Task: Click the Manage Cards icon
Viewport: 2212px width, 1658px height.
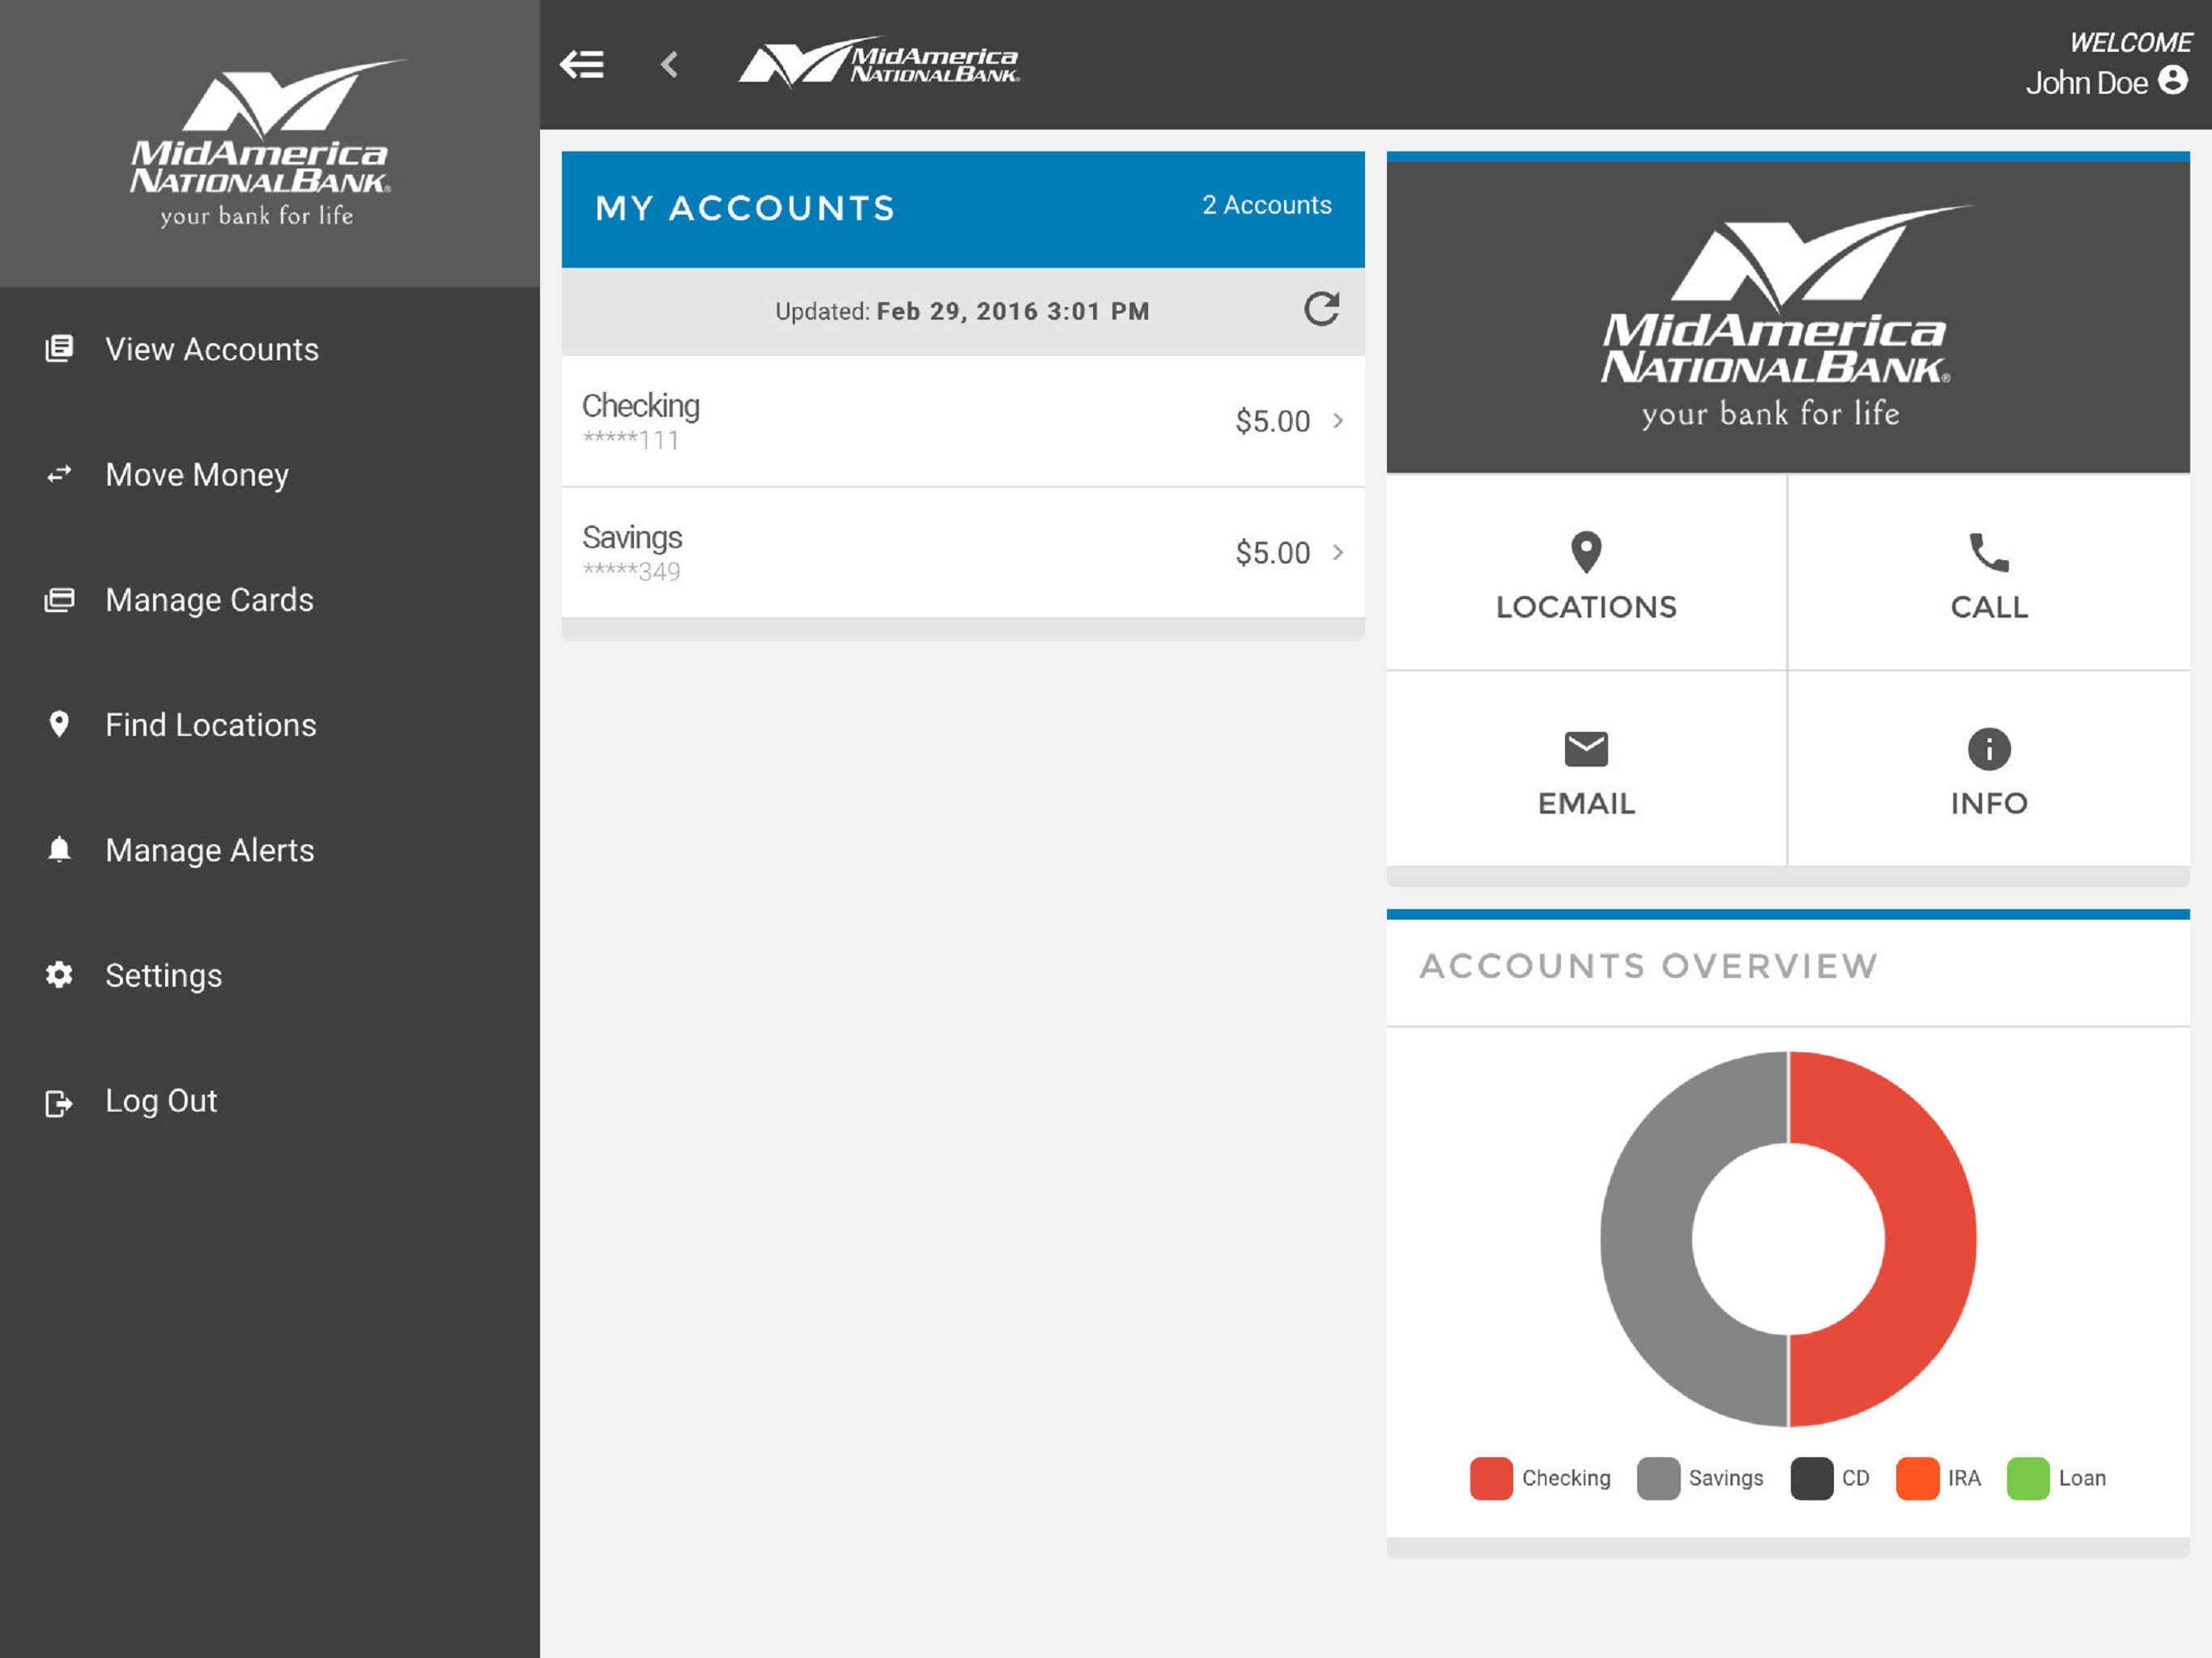Action: pyautogui.click(x=59, y=600)
